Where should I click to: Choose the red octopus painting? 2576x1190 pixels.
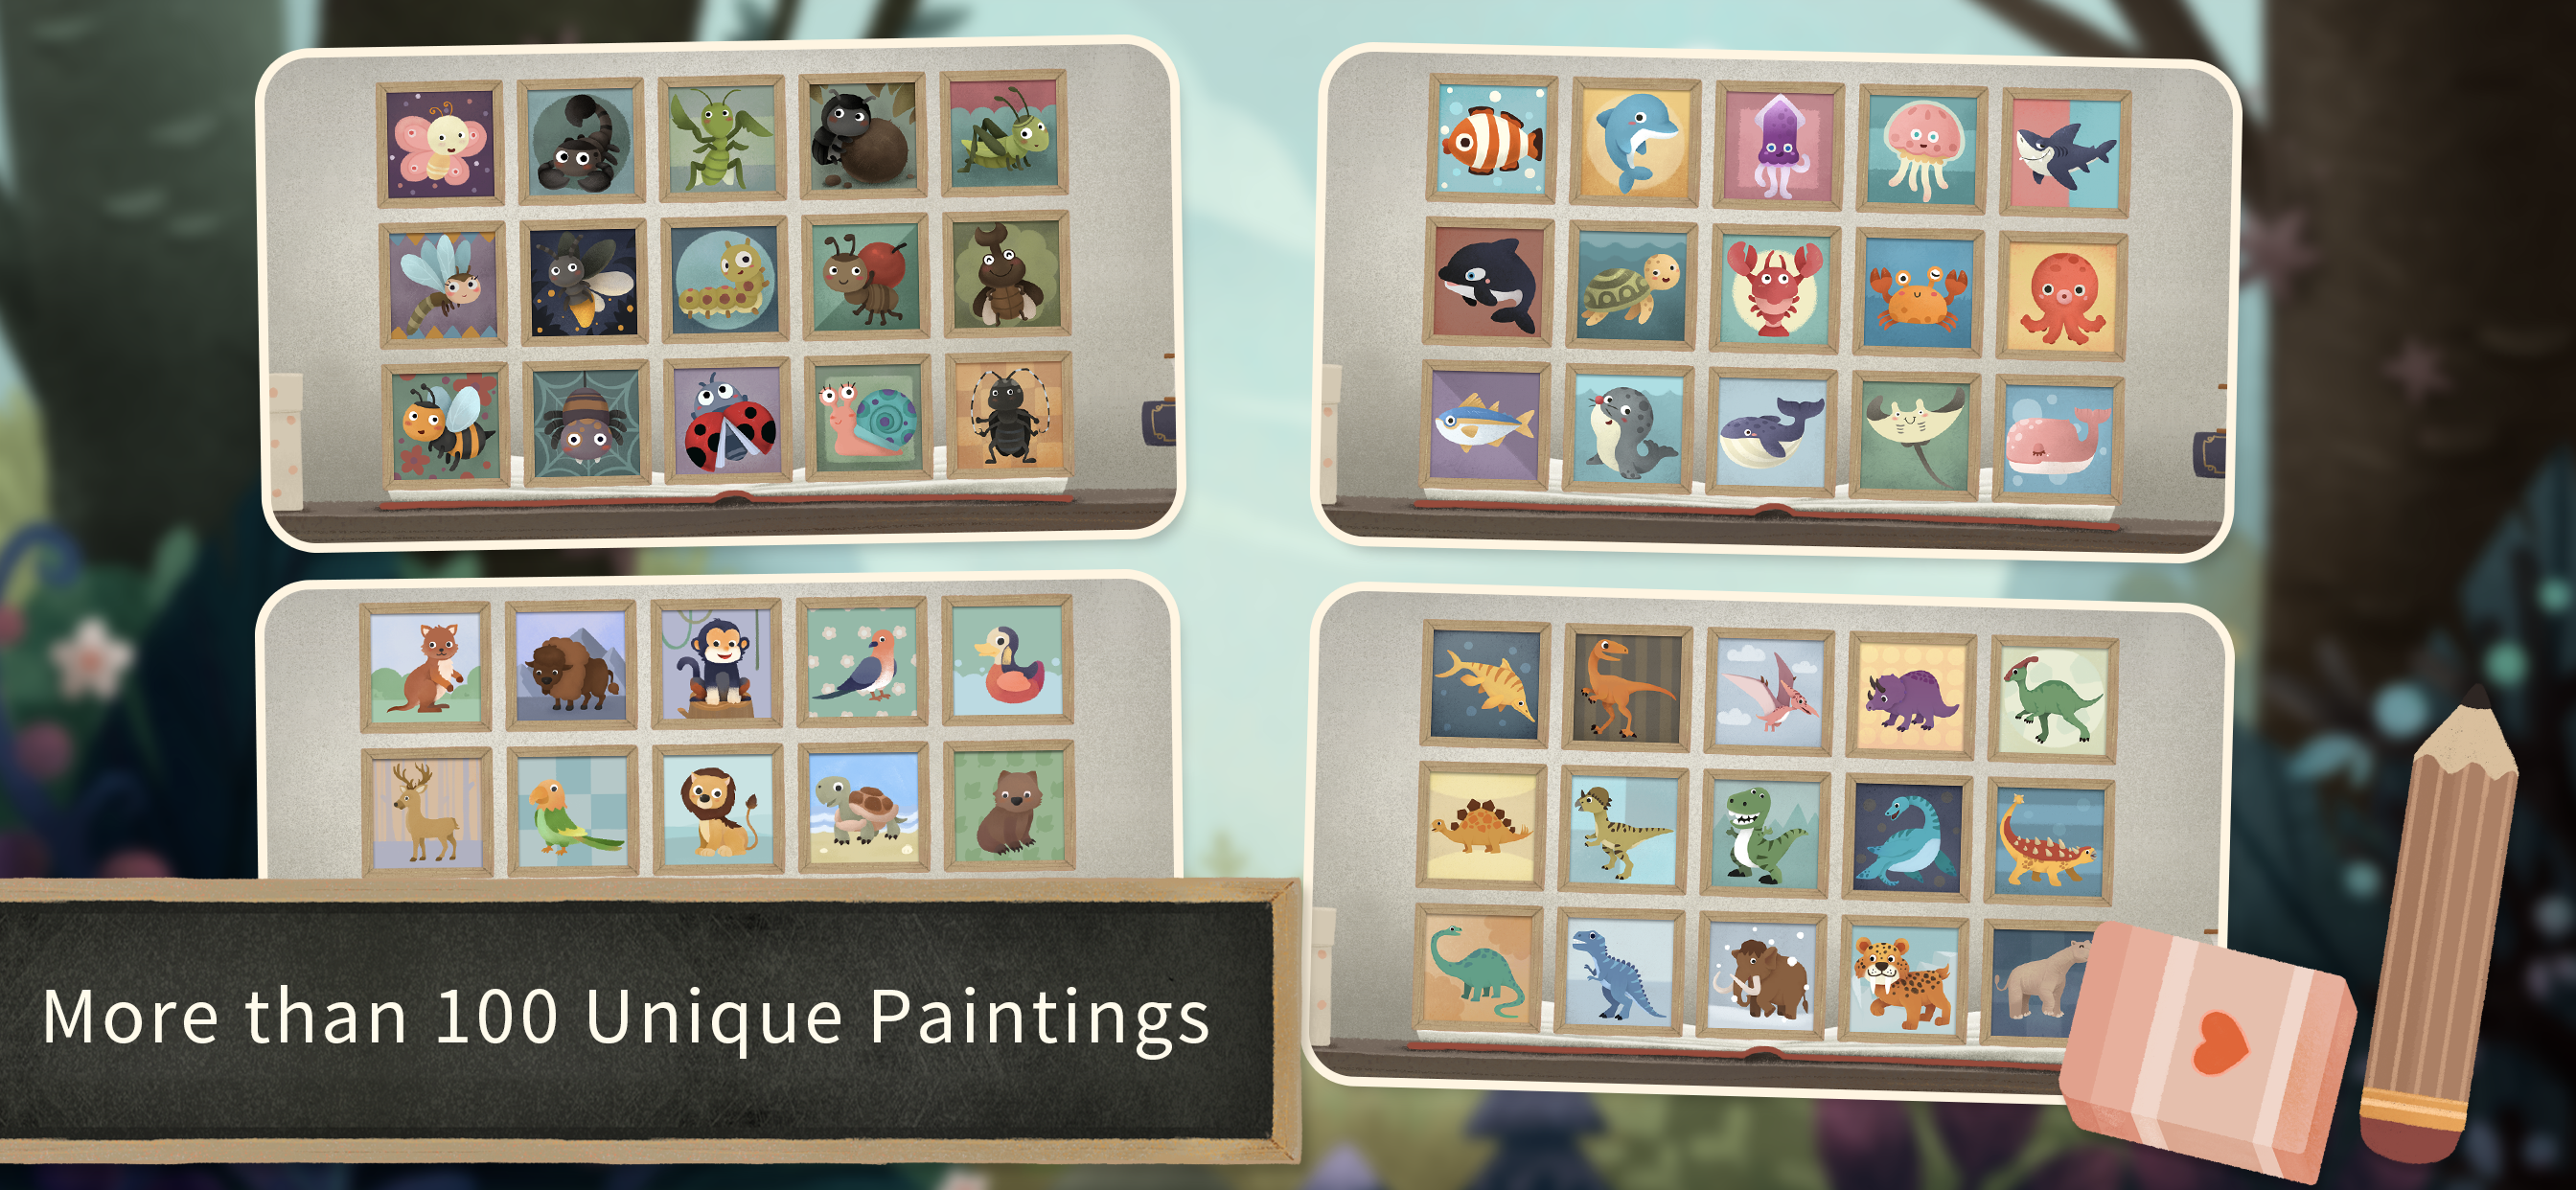[2062, 296]
